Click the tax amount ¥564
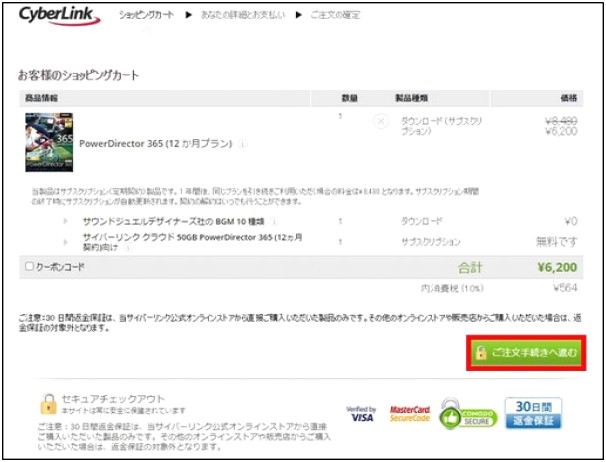Viewport: 606px width, 462px height. click(565, 288)
